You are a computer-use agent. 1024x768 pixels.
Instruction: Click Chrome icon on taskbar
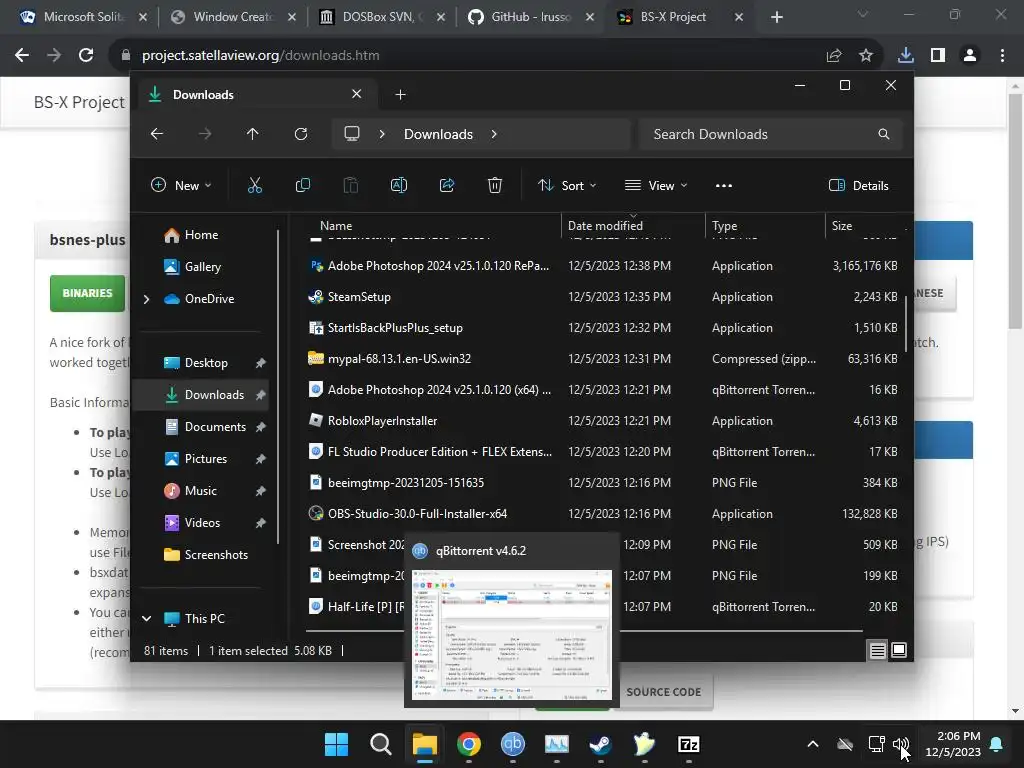click(469, 744)
